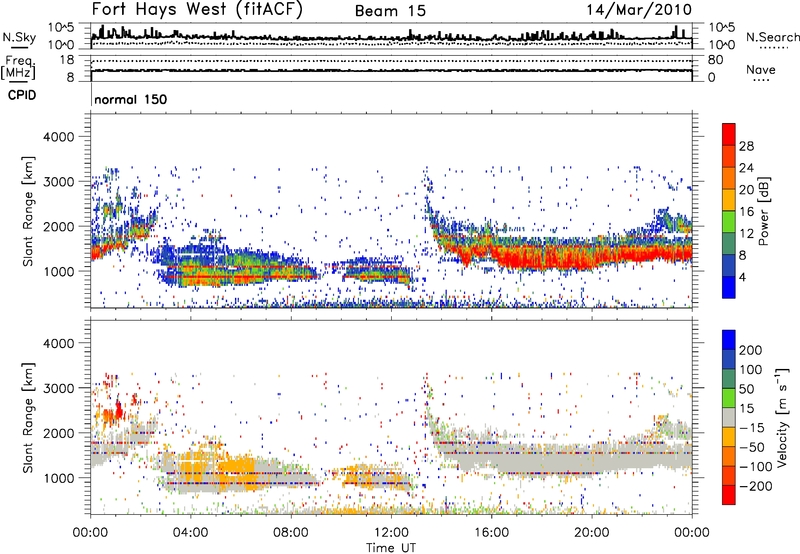Screen dimensions: 800x554
Task: Click the blue top segment of the Velocity color bar
Action: (729, 340)
